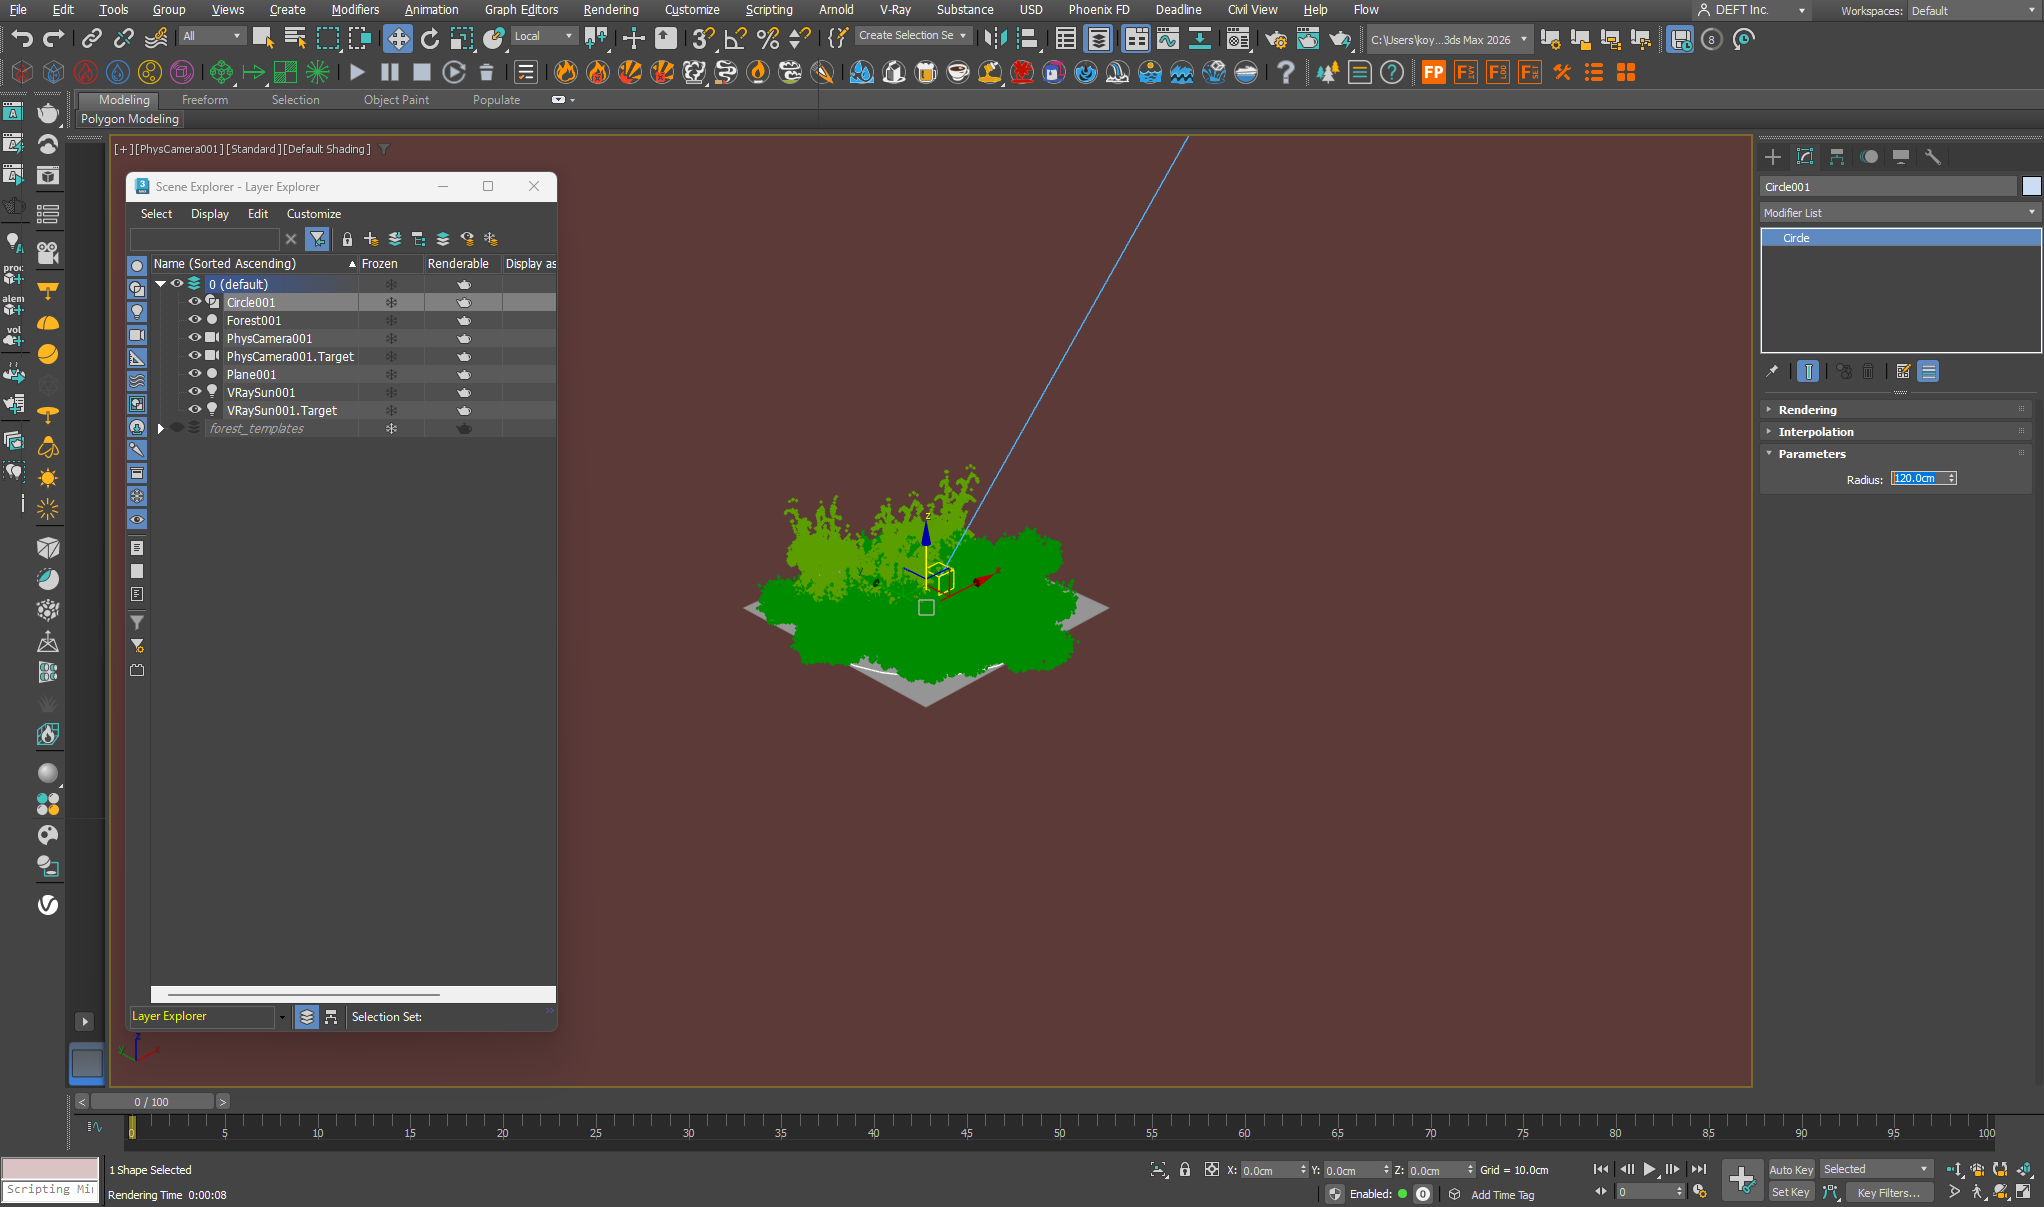
Task: Select the Move transform tool
Action: [397, 38]
